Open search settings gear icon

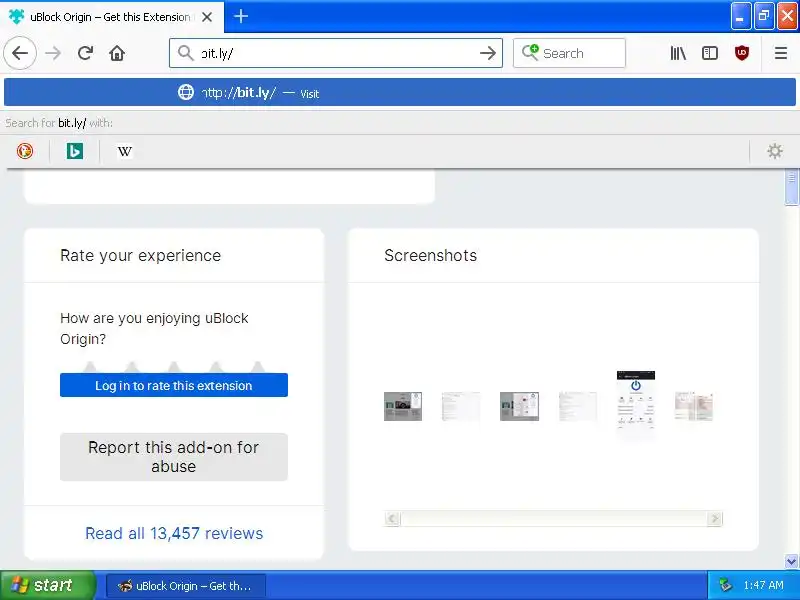click(x=774, y=151)
